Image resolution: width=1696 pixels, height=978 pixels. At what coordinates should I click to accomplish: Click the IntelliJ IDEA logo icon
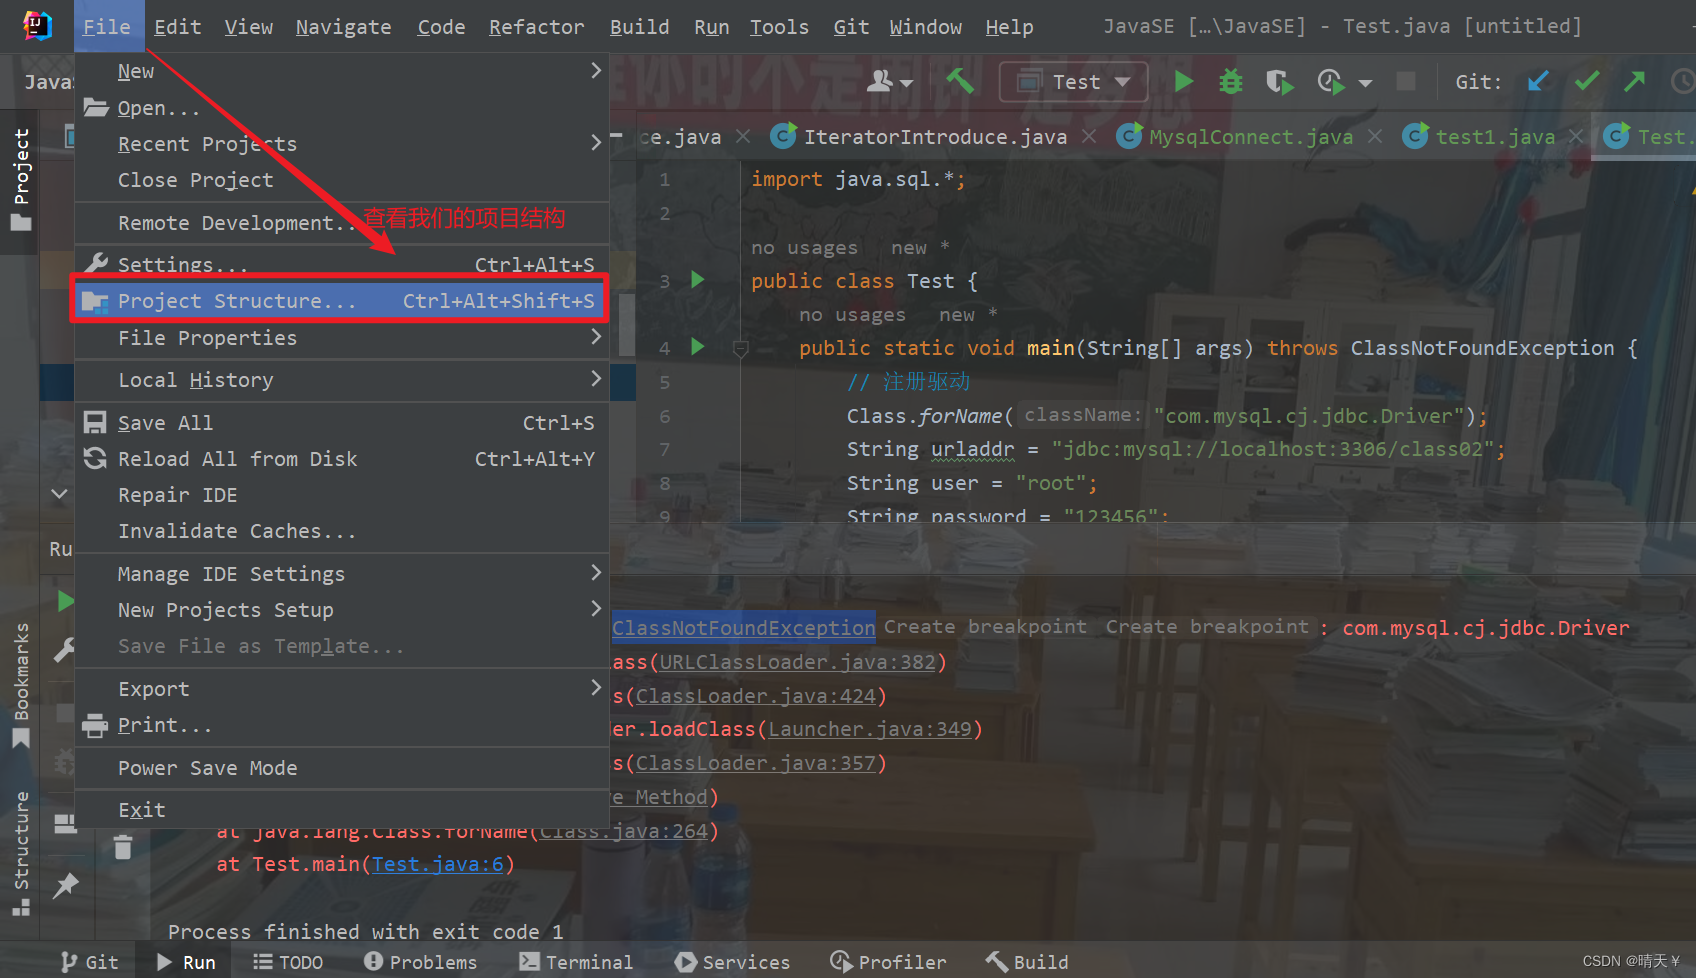point(37,26)
